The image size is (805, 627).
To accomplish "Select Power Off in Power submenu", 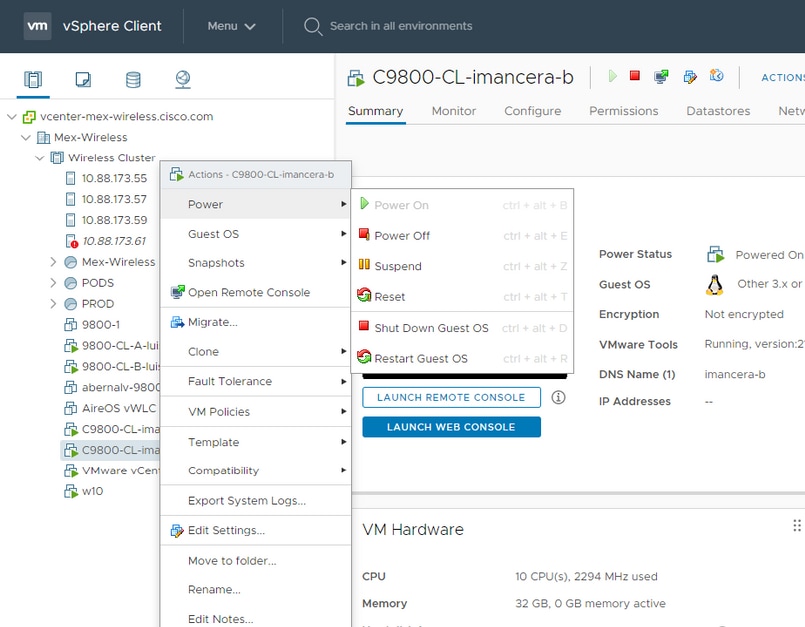I will 462,236.
